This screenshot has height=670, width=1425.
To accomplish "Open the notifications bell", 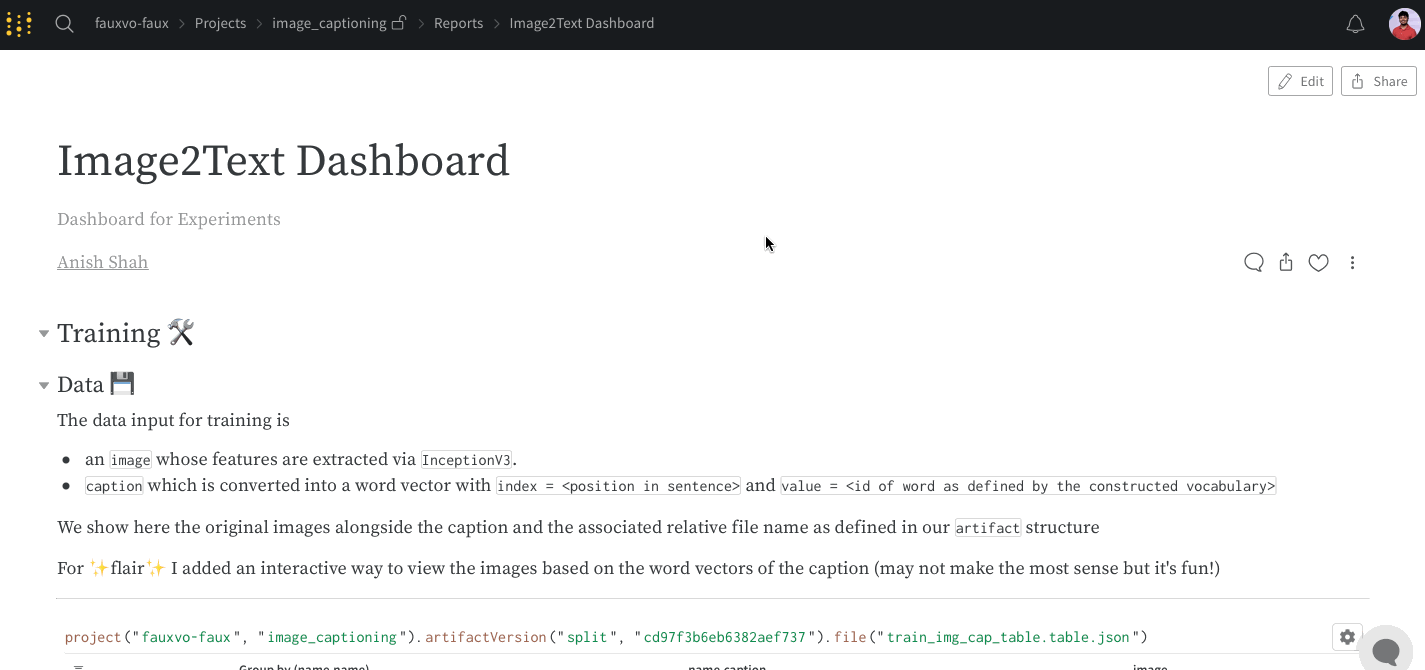I will 1356,23.
